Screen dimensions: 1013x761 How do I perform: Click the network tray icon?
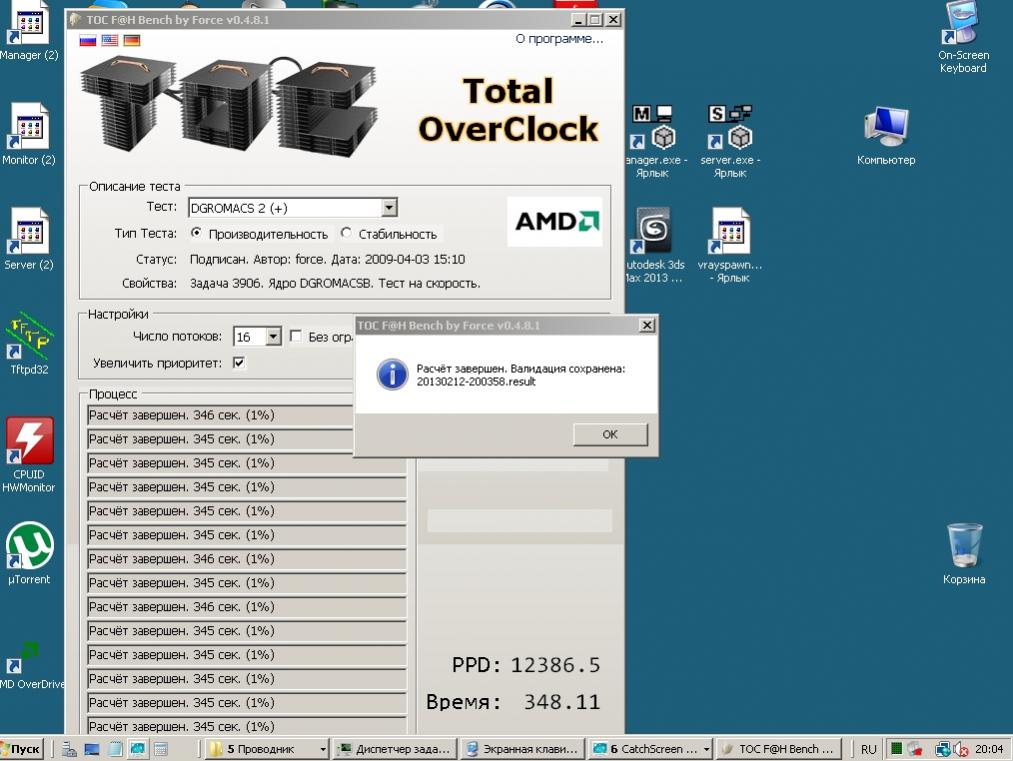pyautogui.click(x=943, y=749)
